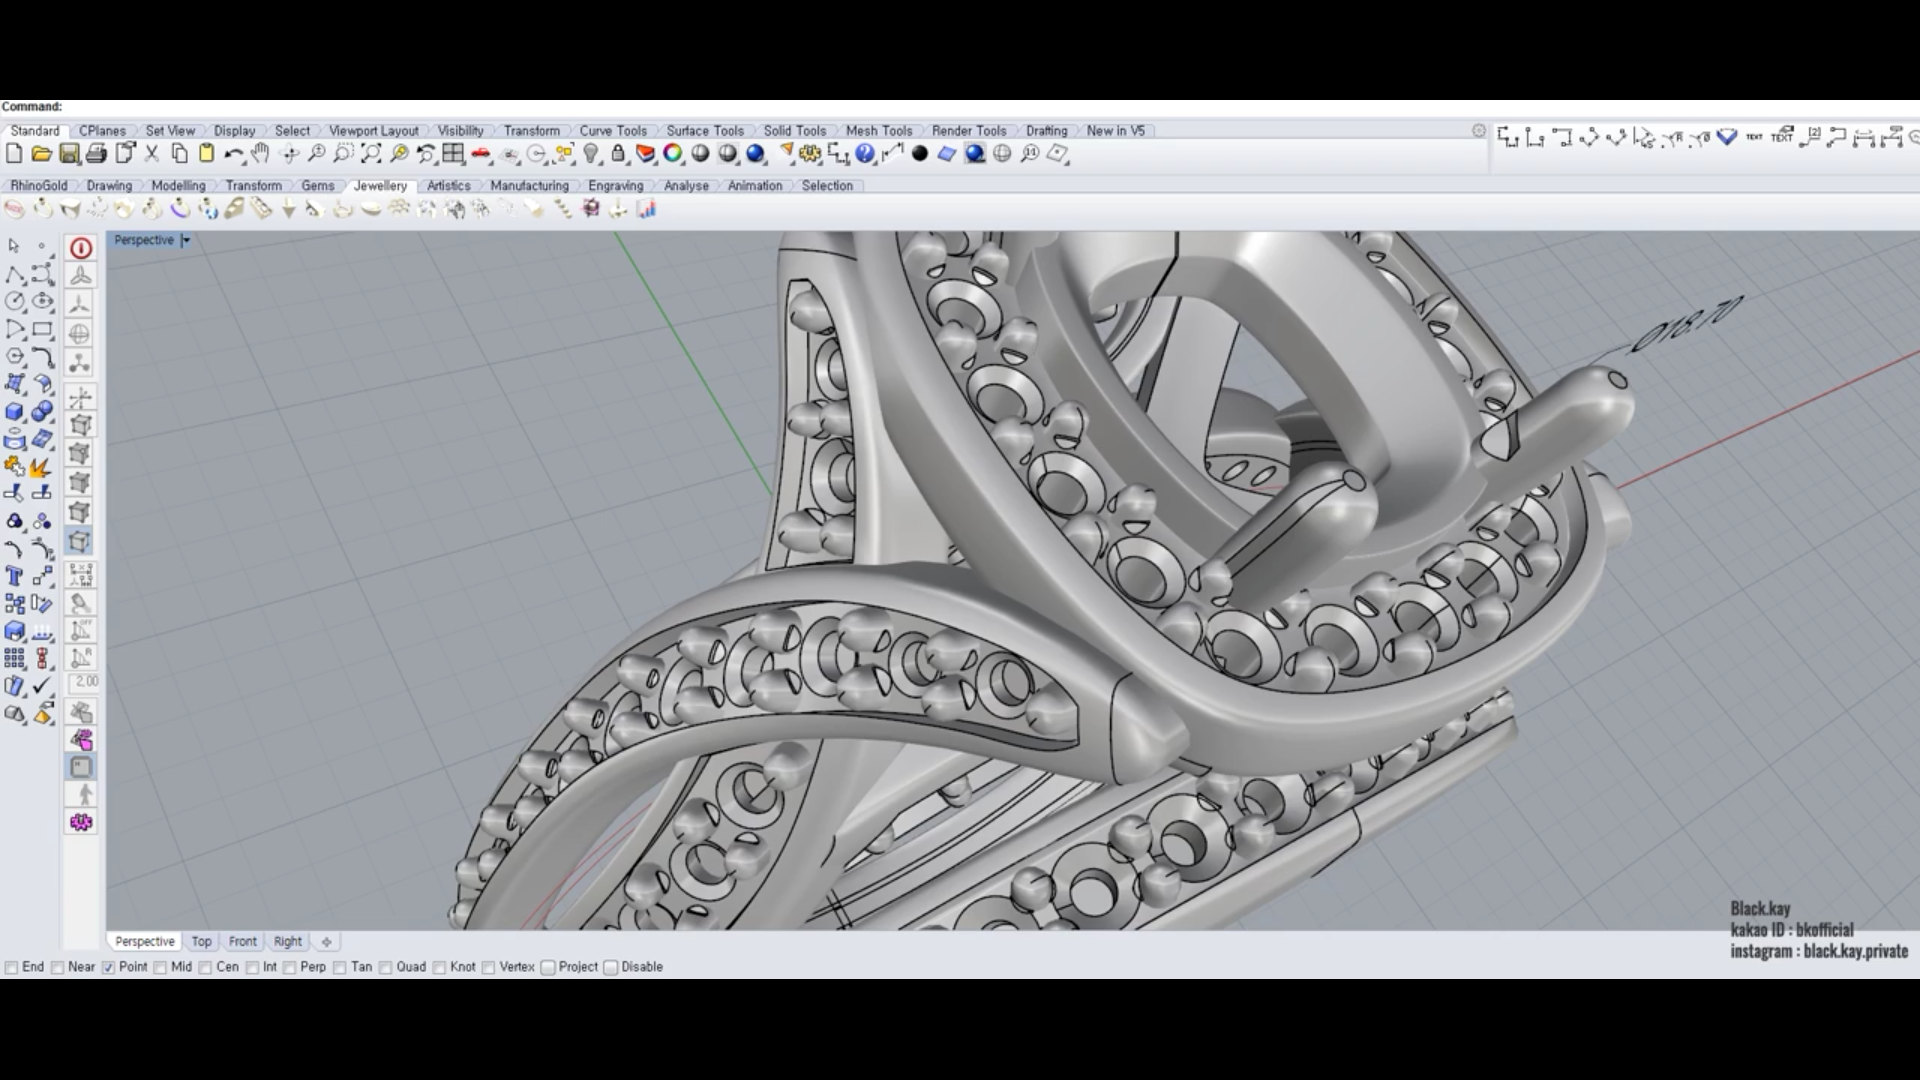1920x1080 pixels.
Task: Toggle the Disable osnap checkbox
Action: (x=611, y=967)
